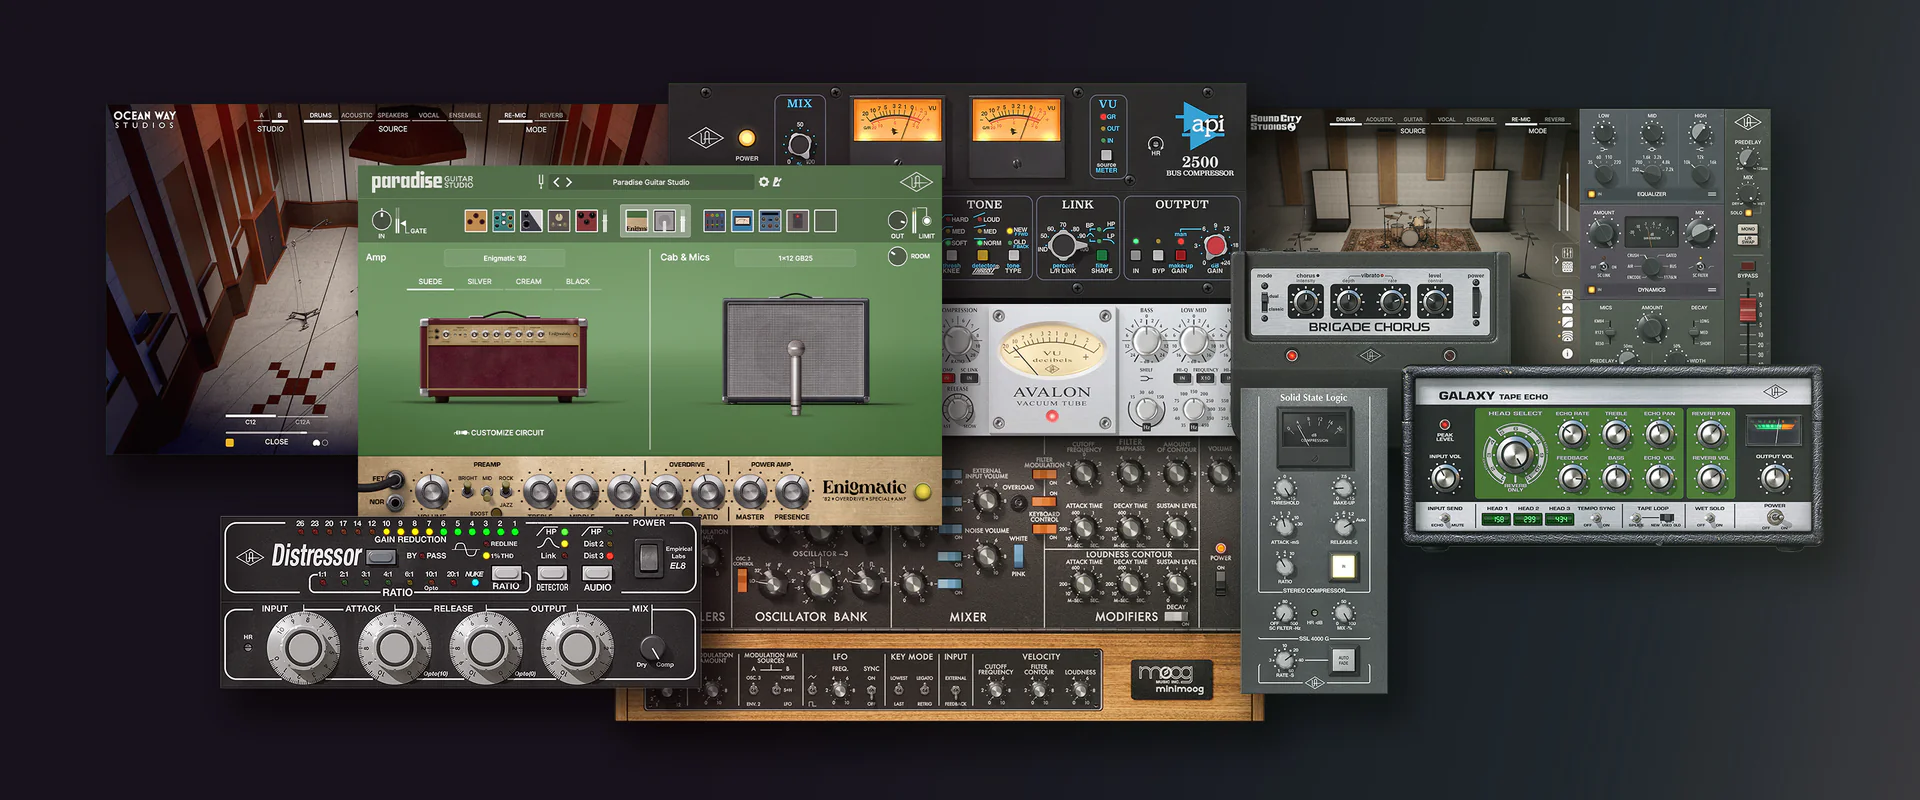1920x800 pixels.
Task: Toggle the API 2500 power lamp
Action: click(746, 138)
